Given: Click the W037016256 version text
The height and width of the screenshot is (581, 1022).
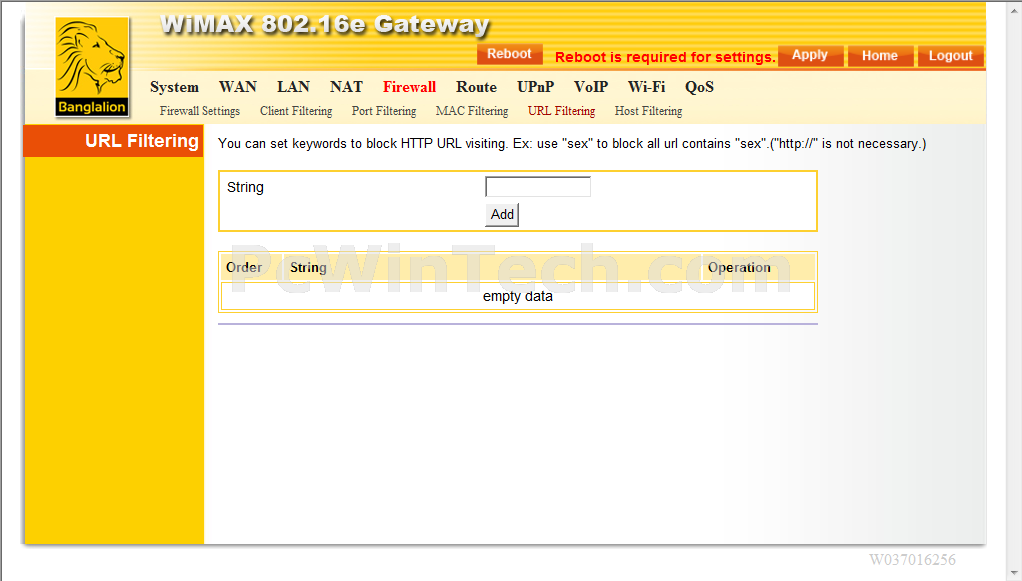Looking at the screenshot, I should (912, 559).
